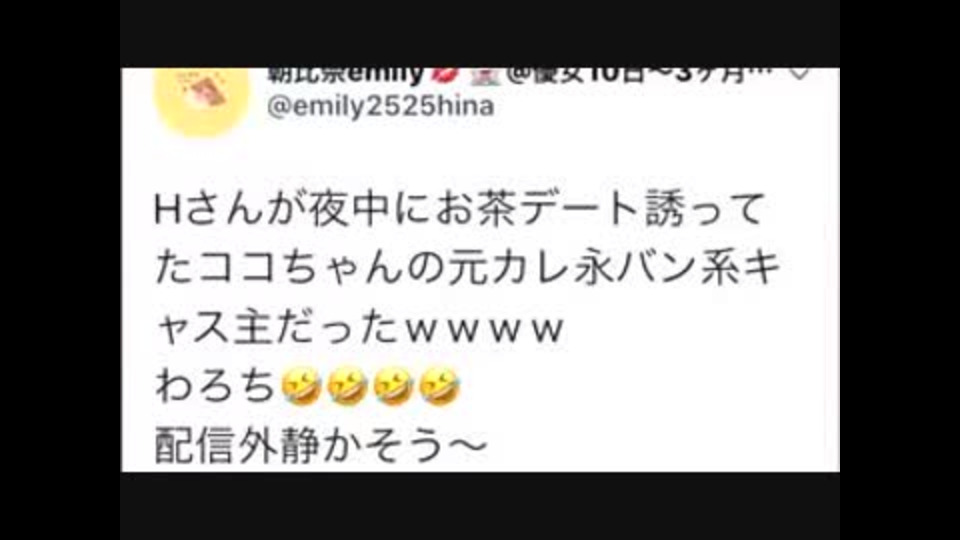Click the final line 配信外静かそう〜
The image size is (960, 540).
(x=321, y=446)
